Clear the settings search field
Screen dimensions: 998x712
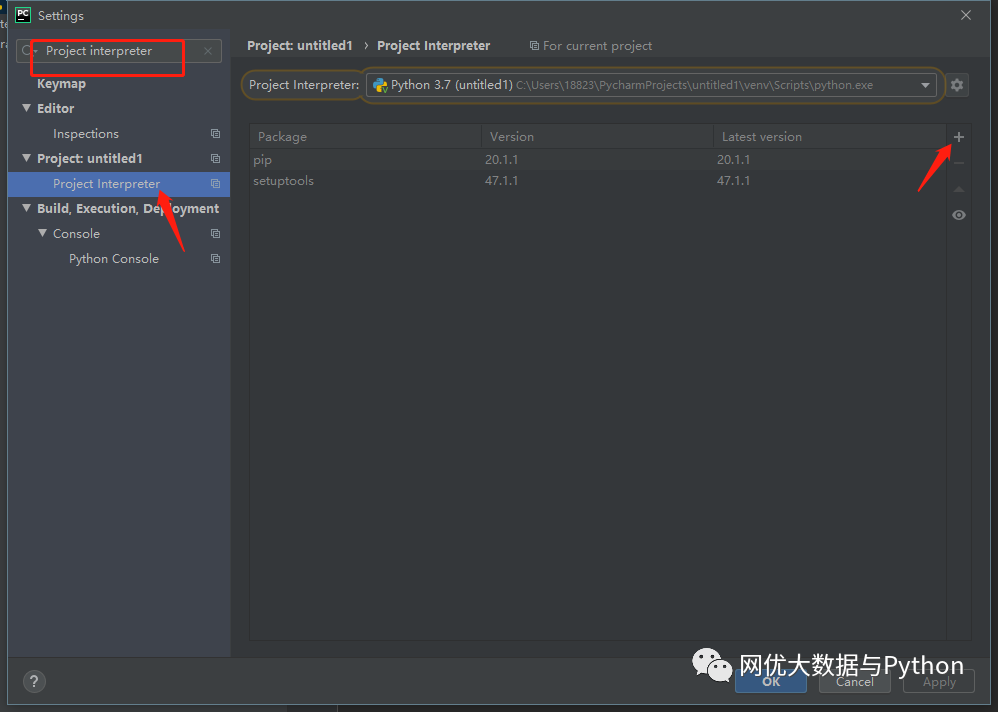point(207,51)
